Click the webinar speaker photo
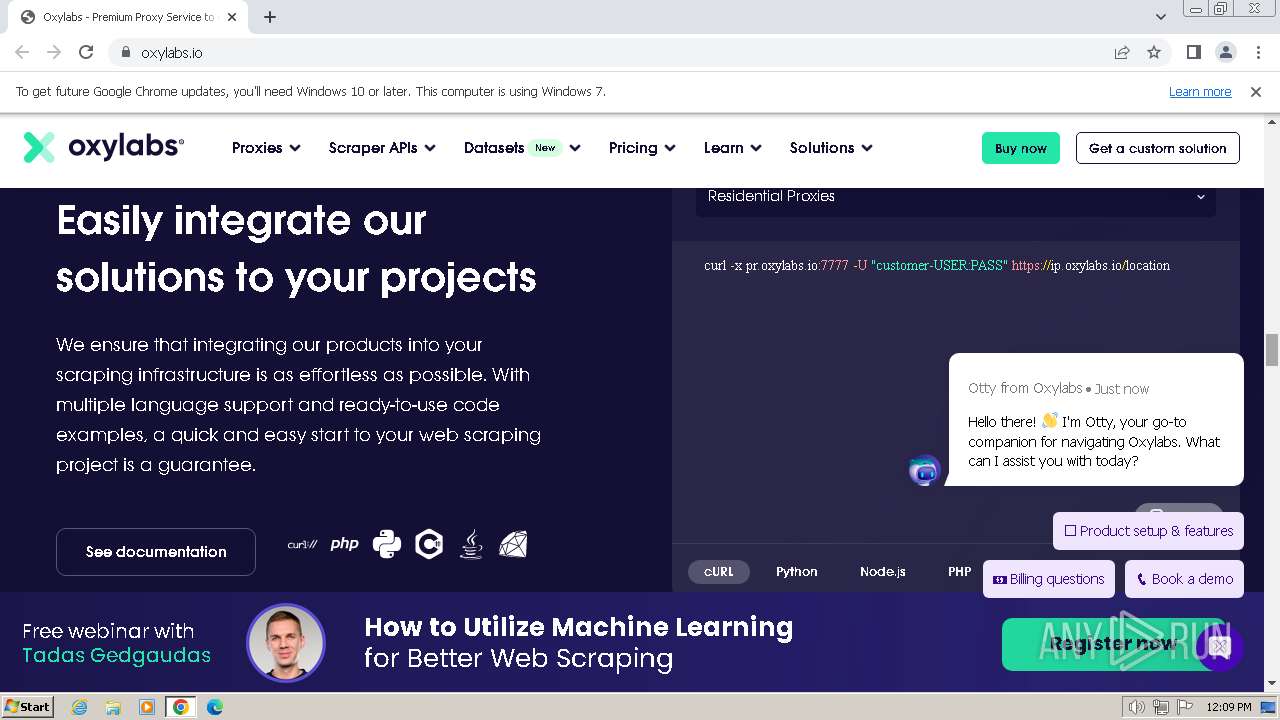The width and height of the screenshot is (1280, 720). pyautogui.click(x=286, y=643)
